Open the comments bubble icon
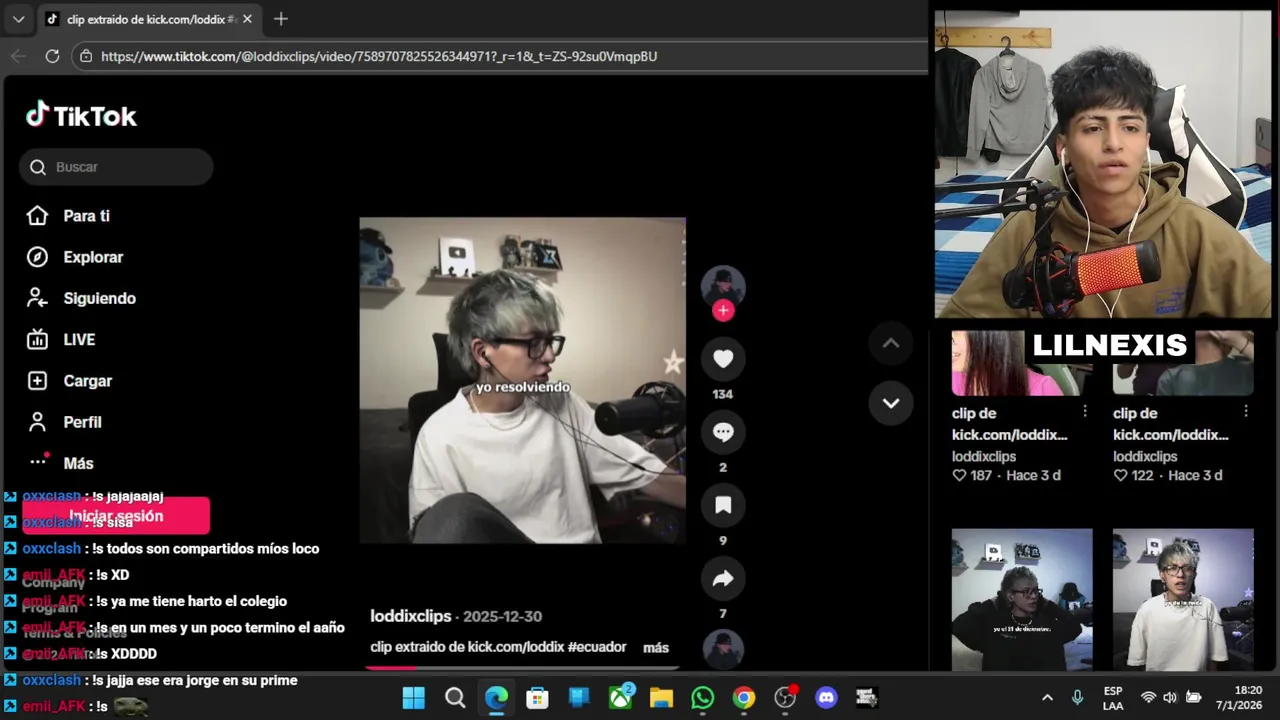The height and width of the screenshot is (720, 1280). 723,432
